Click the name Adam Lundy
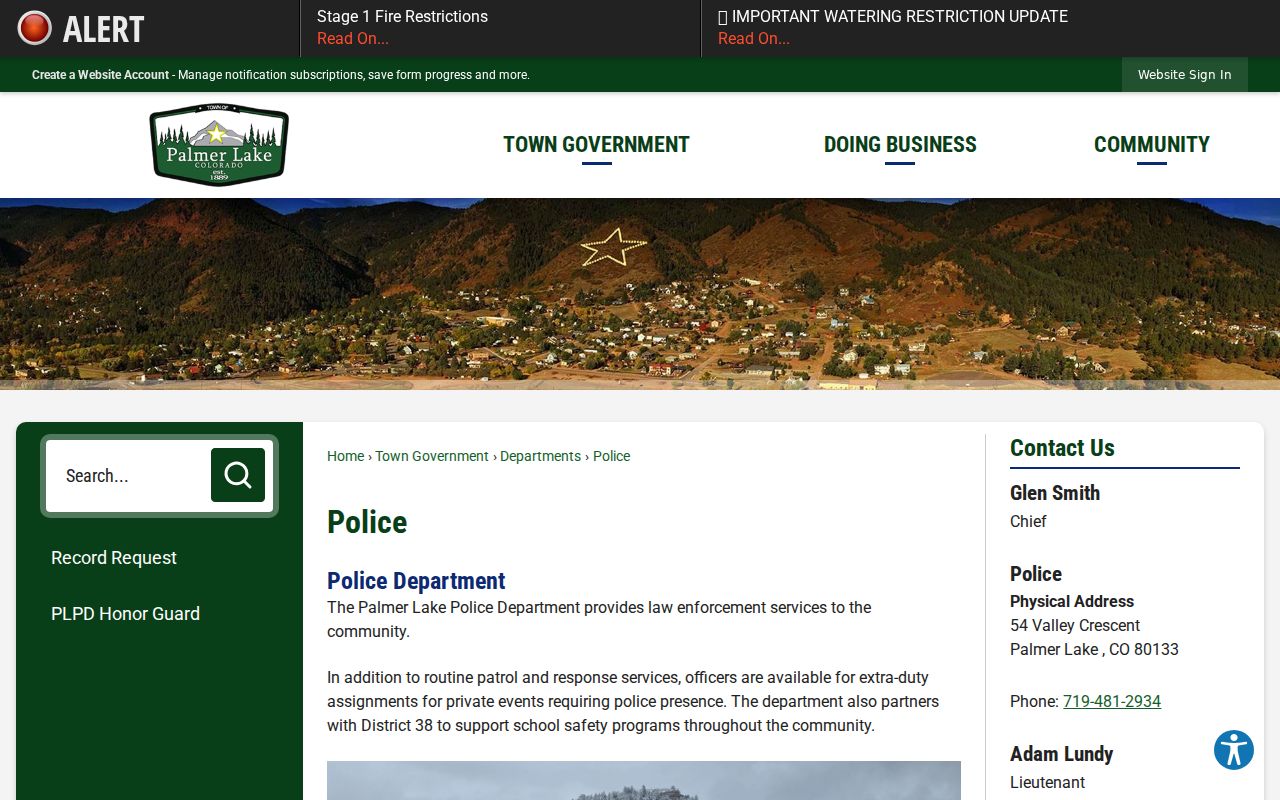1280x800 pixels. 1061,754
